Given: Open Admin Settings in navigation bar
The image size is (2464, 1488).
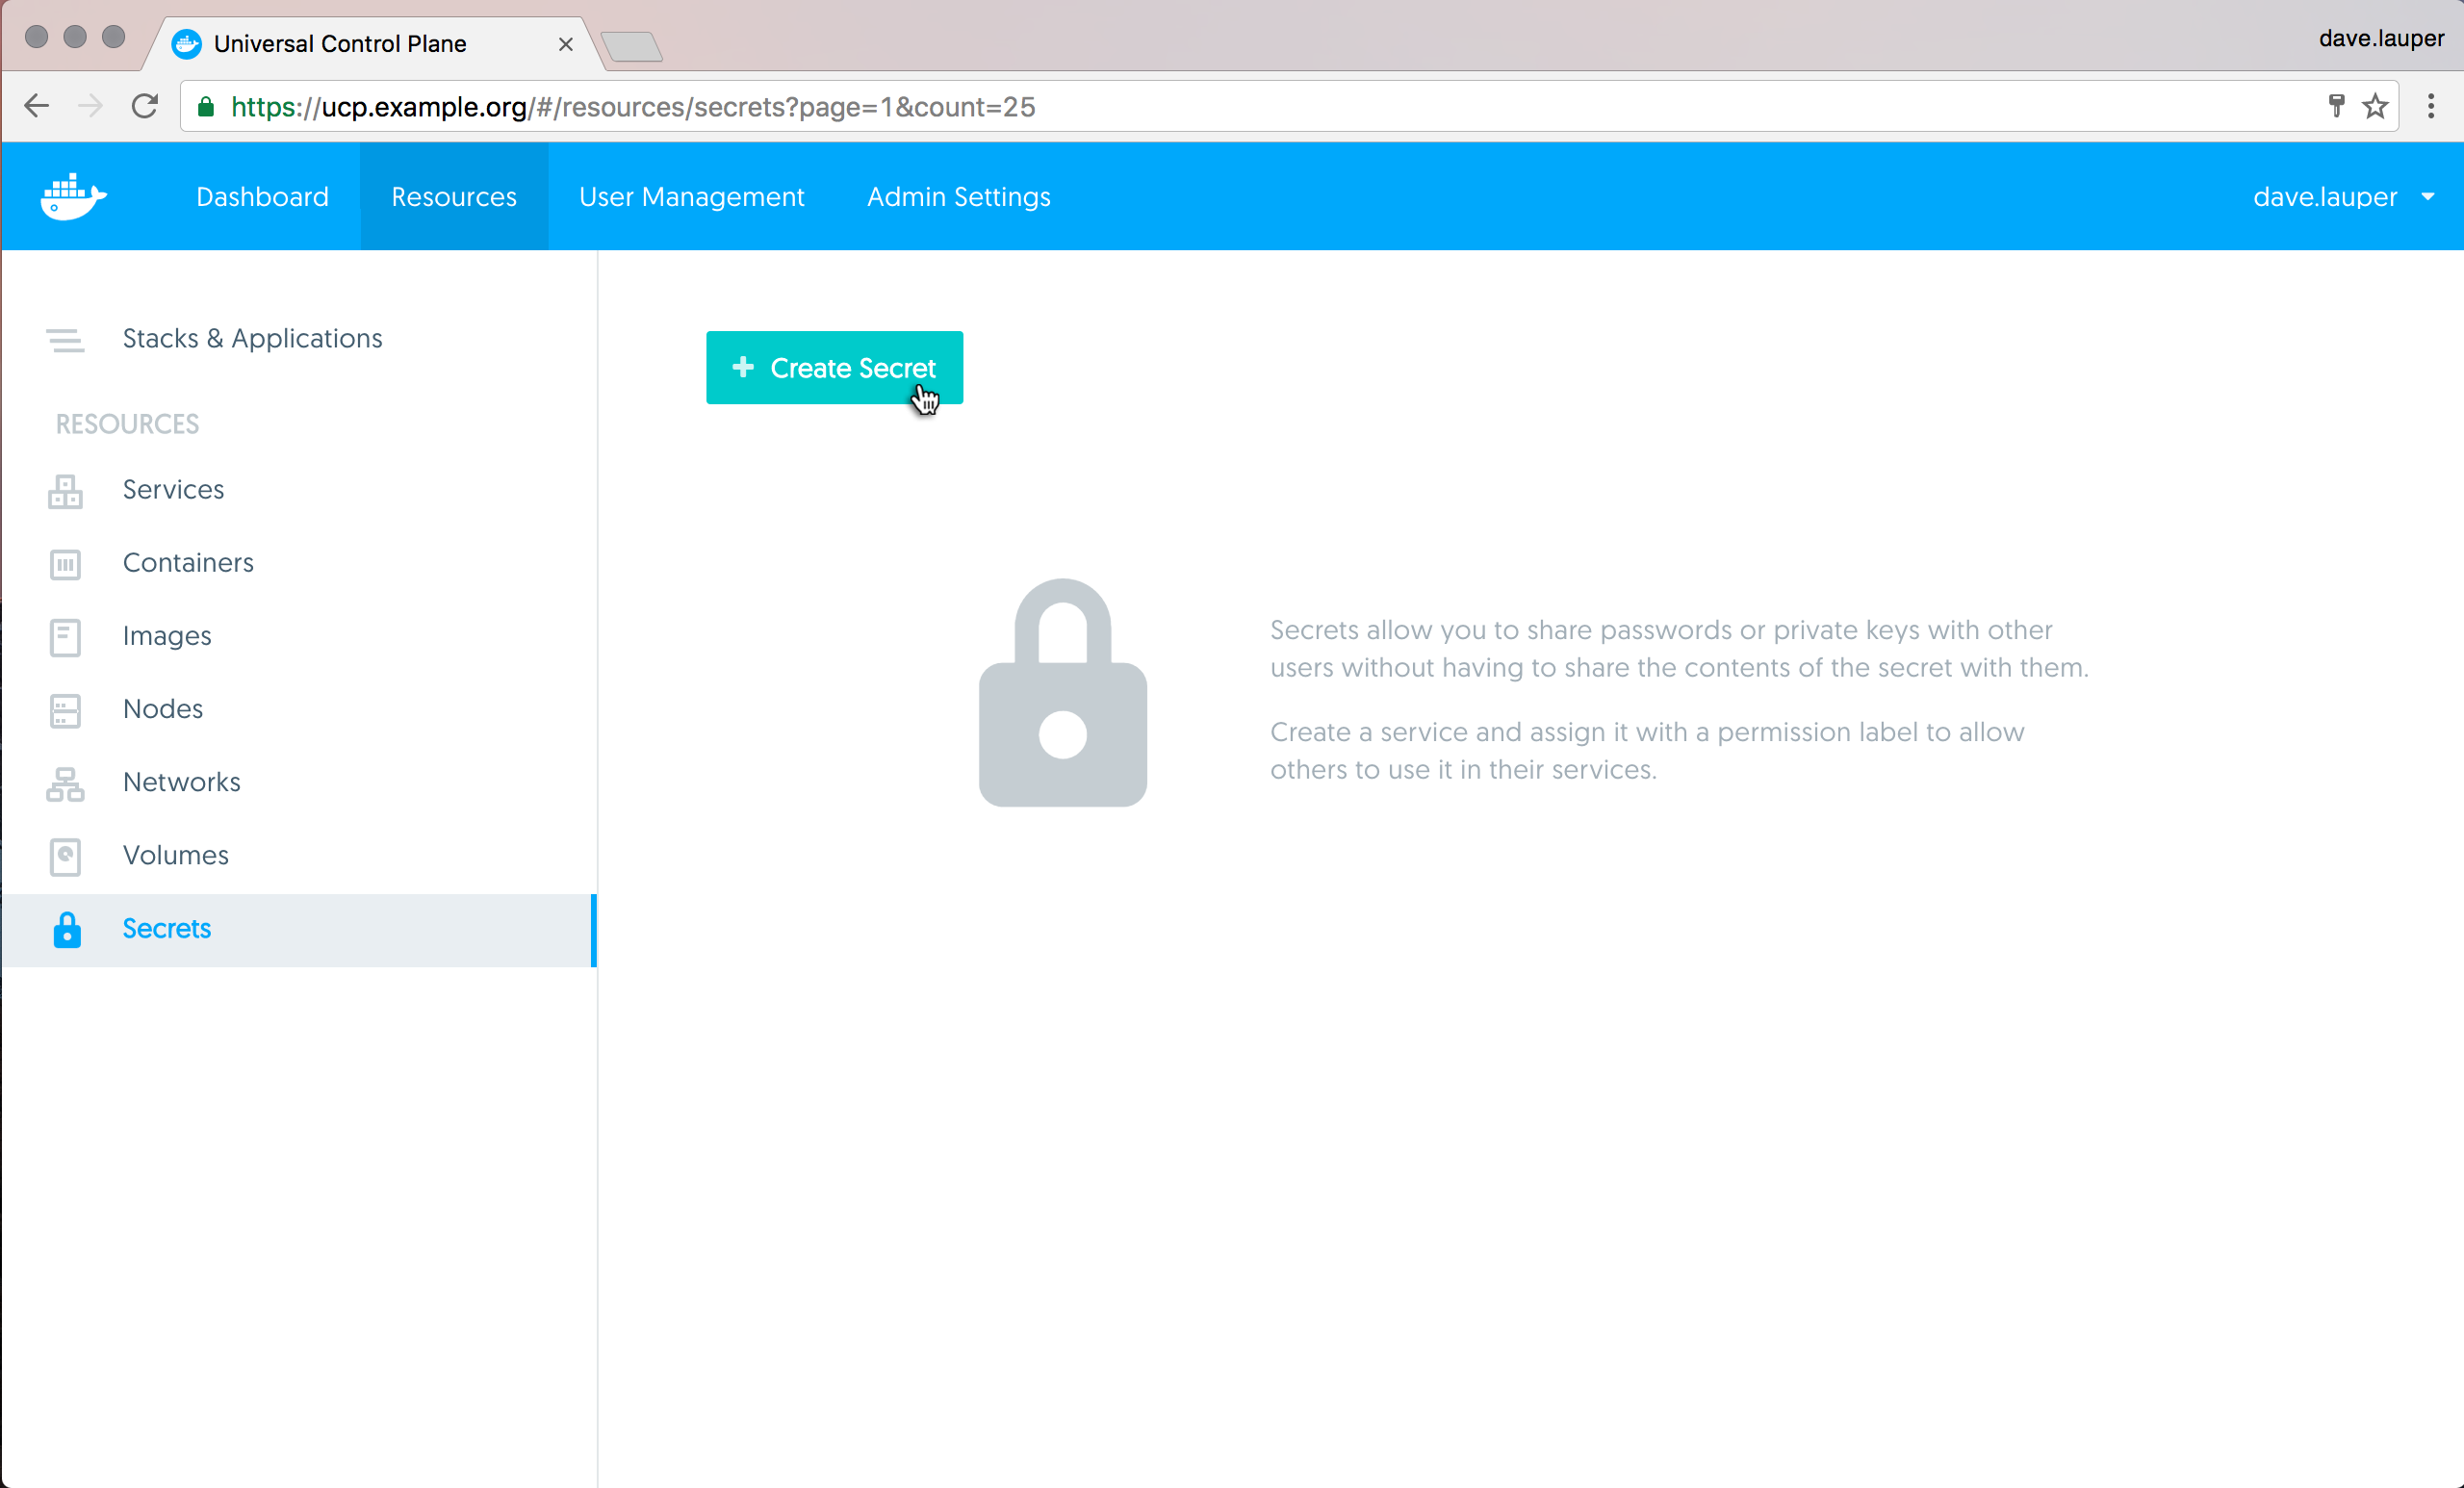Looking at the screenshot, I should [958, 196].
